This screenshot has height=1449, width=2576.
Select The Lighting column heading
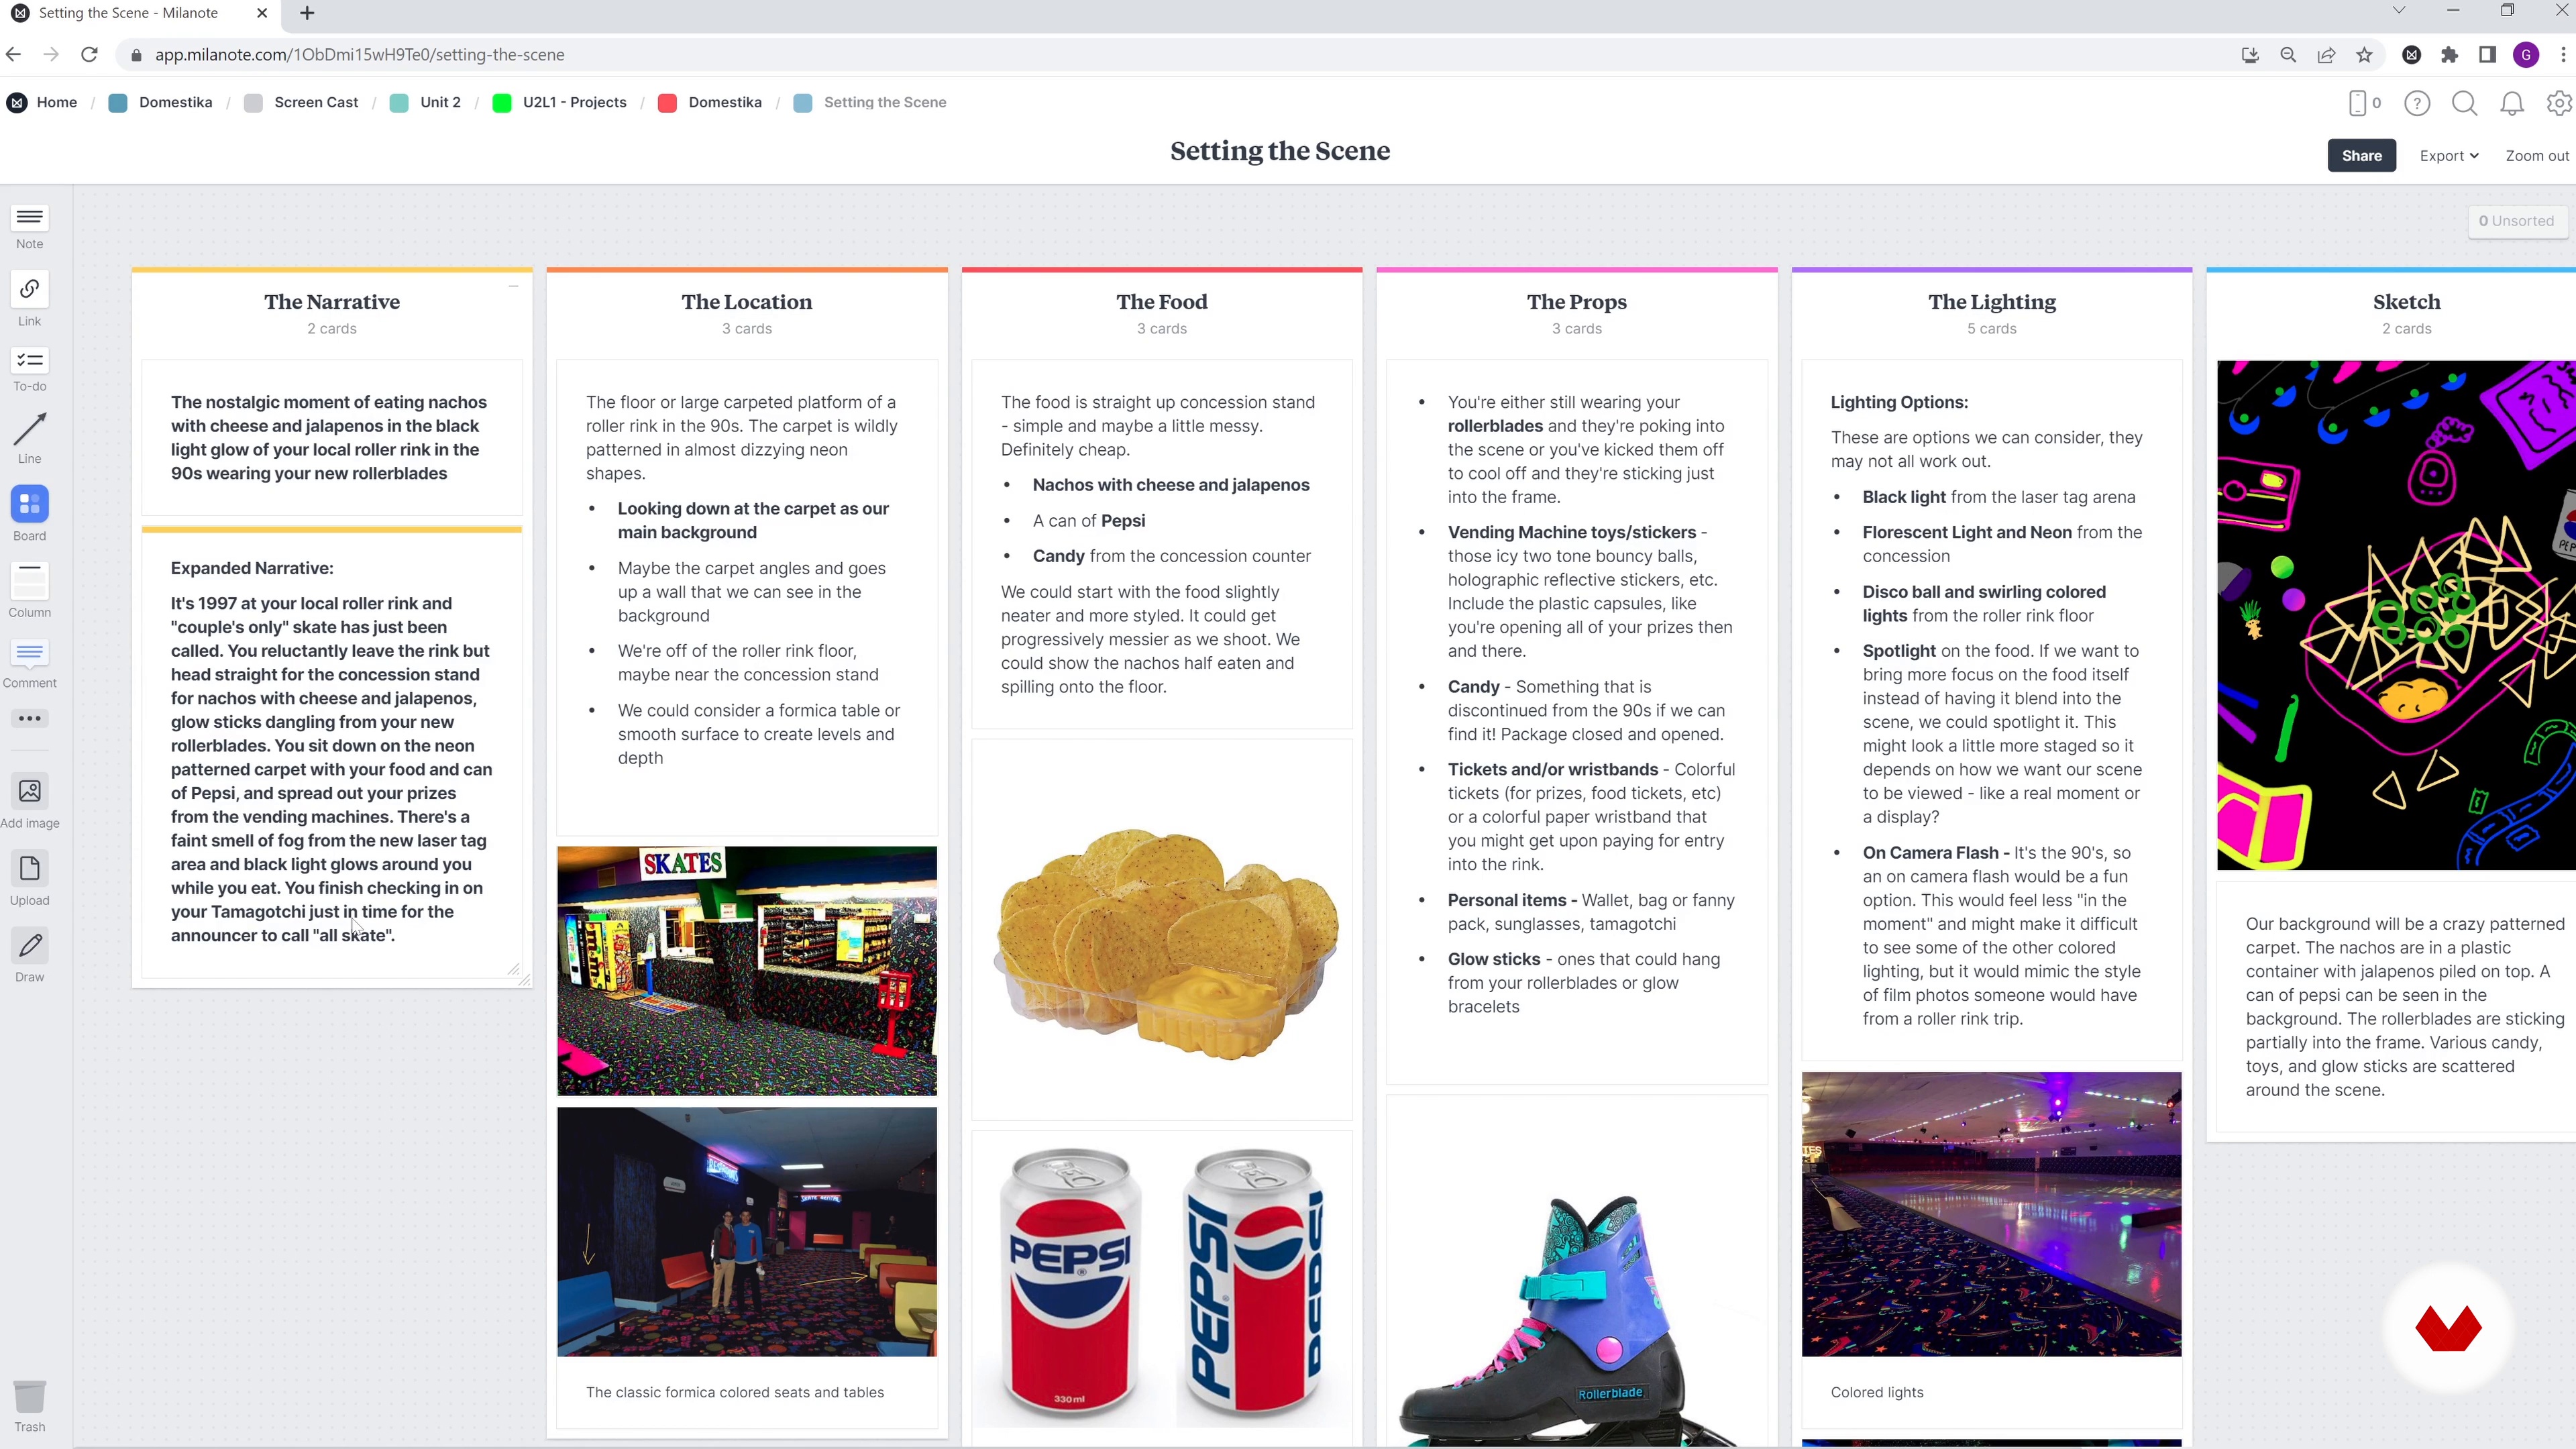(1992, 302)
